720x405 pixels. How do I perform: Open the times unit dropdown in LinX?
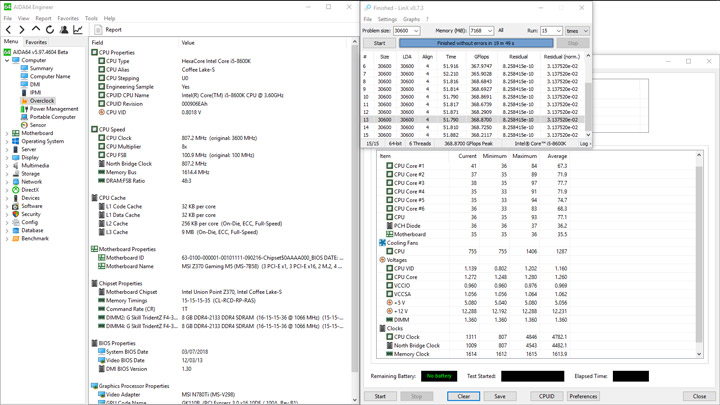[577, 31]
